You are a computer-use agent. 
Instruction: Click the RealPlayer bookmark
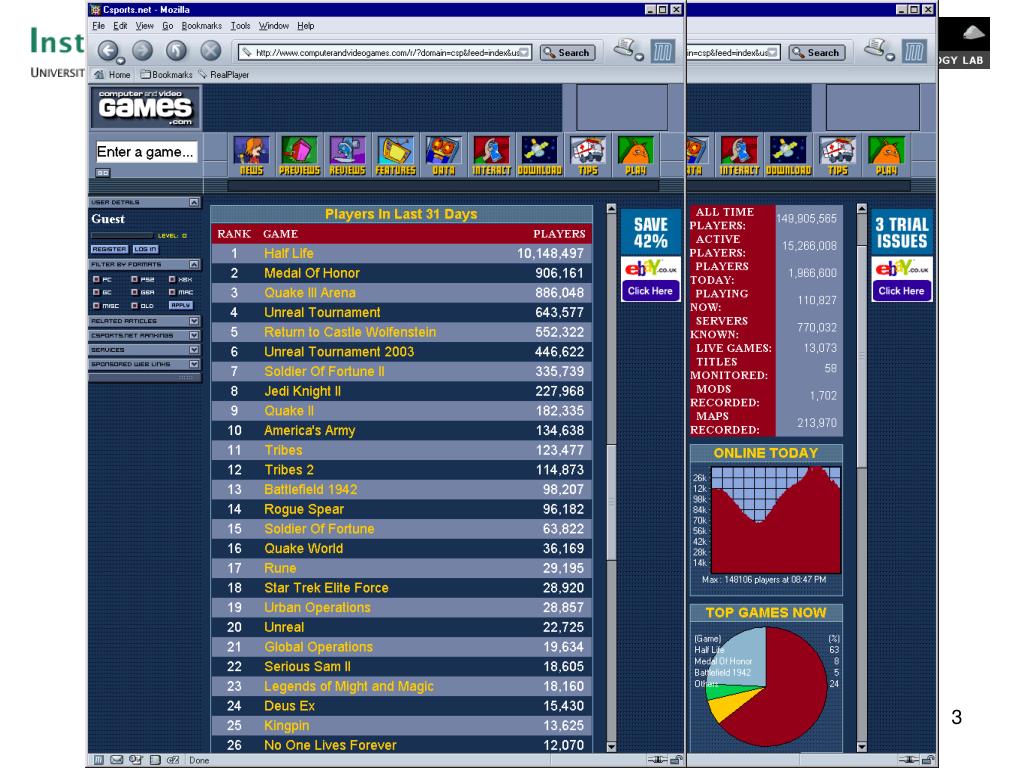click(x=224, y=75)
